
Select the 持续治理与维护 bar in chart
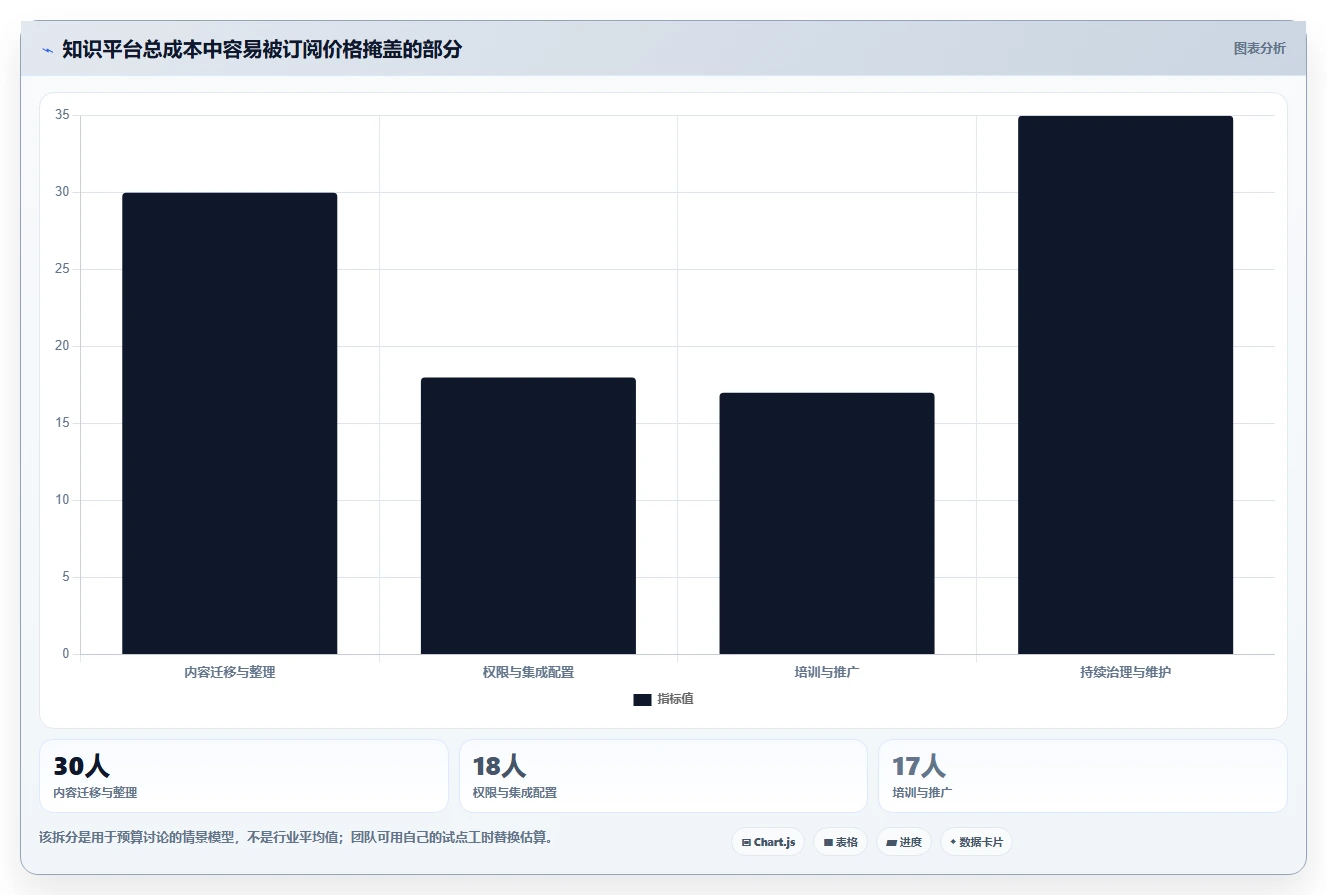[1125, 385]
